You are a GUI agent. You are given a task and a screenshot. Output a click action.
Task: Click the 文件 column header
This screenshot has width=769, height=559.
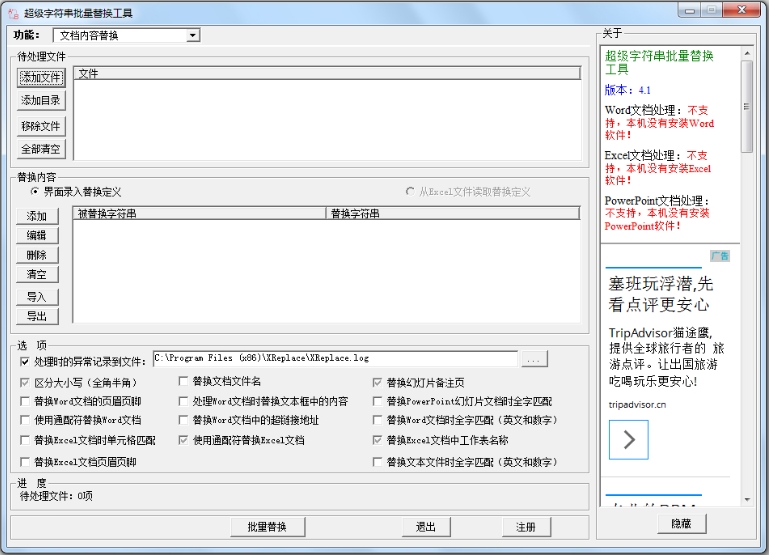point(327,74)
